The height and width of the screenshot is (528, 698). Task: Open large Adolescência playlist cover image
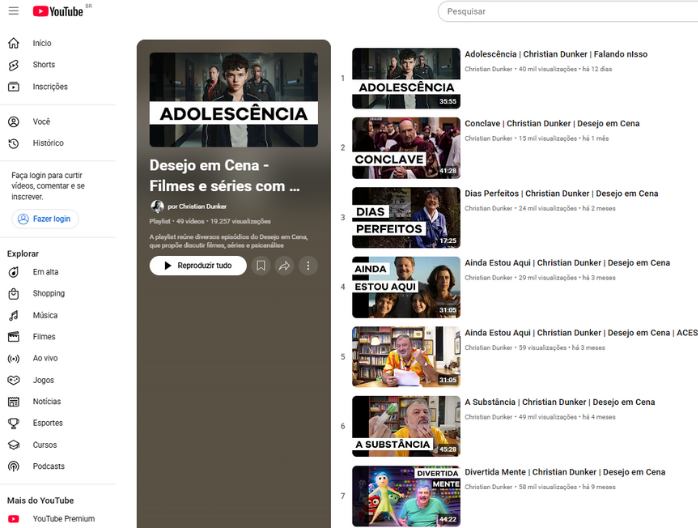(234, 100)
